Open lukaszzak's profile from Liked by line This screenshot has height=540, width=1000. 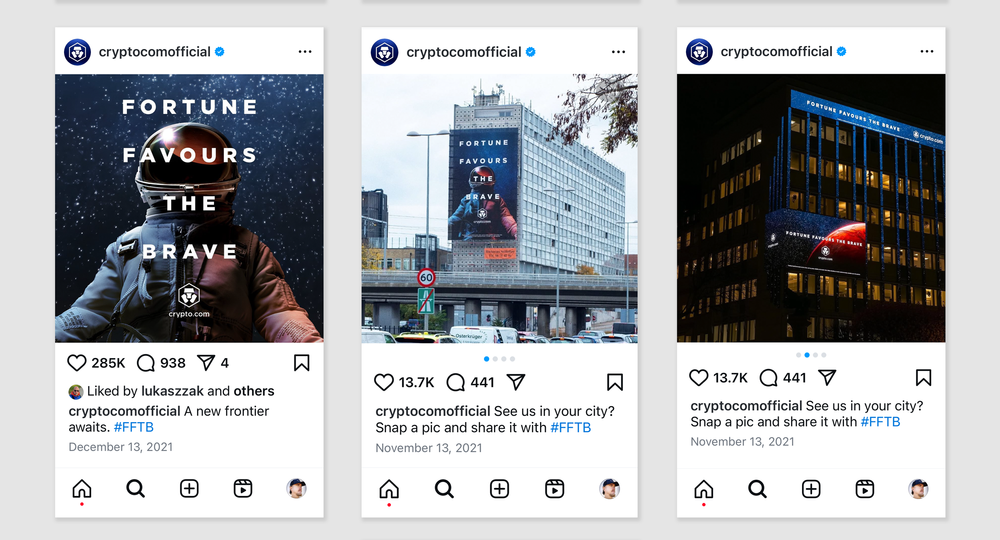pyautogui.click(x=172, y=391)
